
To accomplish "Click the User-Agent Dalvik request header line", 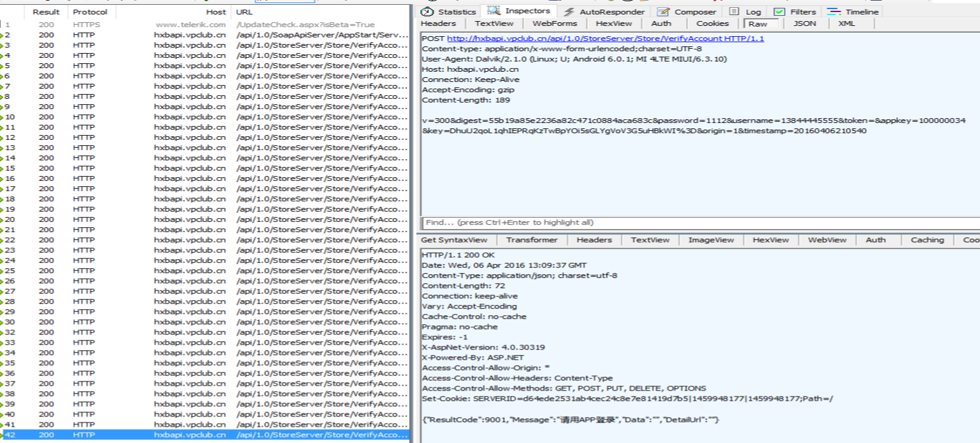I will 574,59.
